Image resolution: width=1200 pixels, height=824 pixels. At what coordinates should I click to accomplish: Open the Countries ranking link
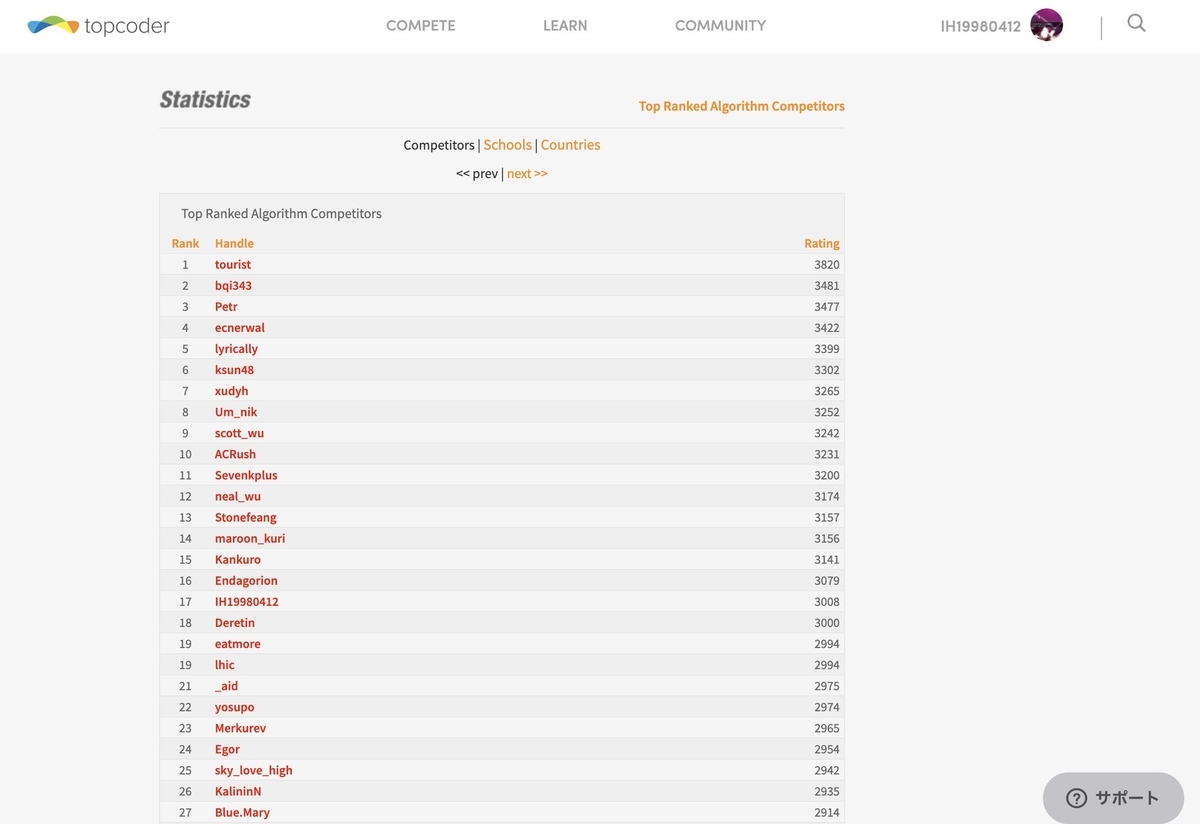click(570, 145)
